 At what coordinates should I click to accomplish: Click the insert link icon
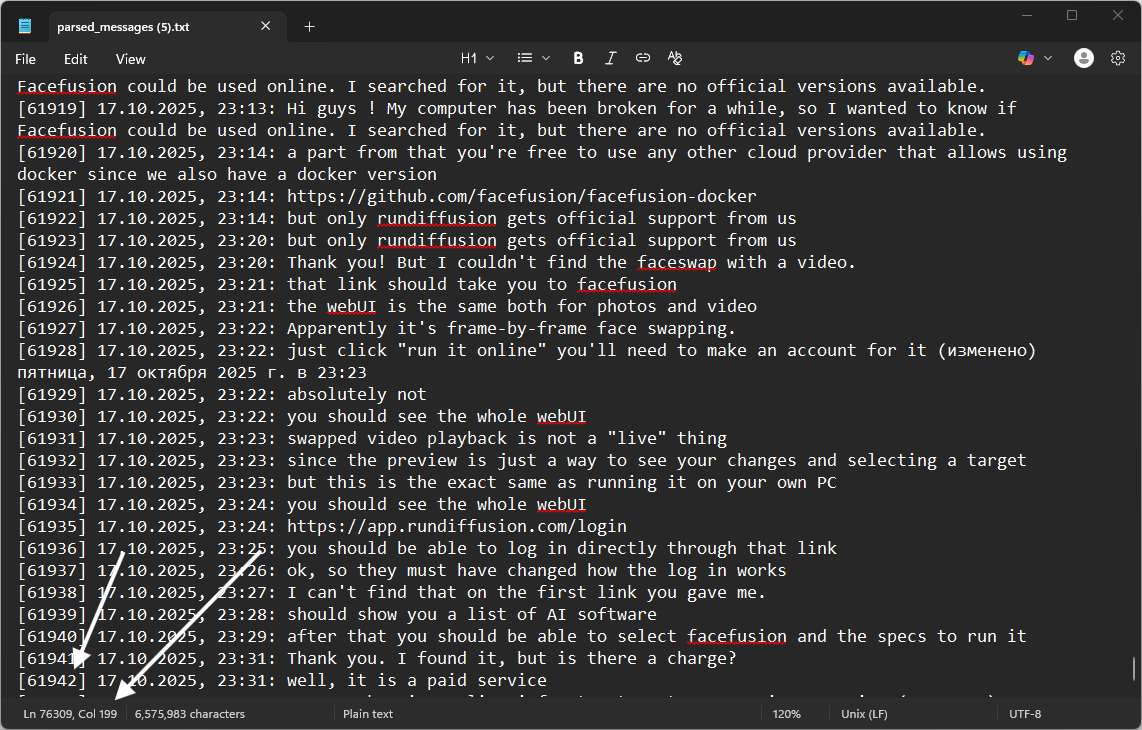click(642, 59)
